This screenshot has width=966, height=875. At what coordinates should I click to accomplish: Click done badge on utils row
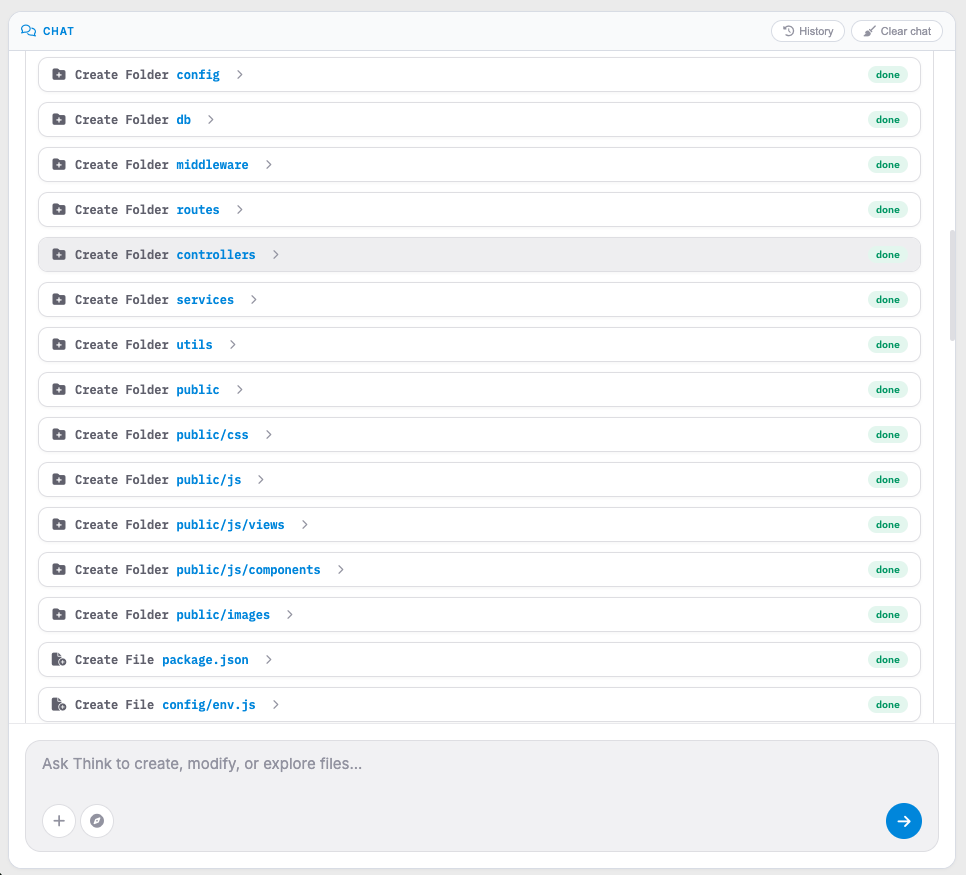pos(888,344)
